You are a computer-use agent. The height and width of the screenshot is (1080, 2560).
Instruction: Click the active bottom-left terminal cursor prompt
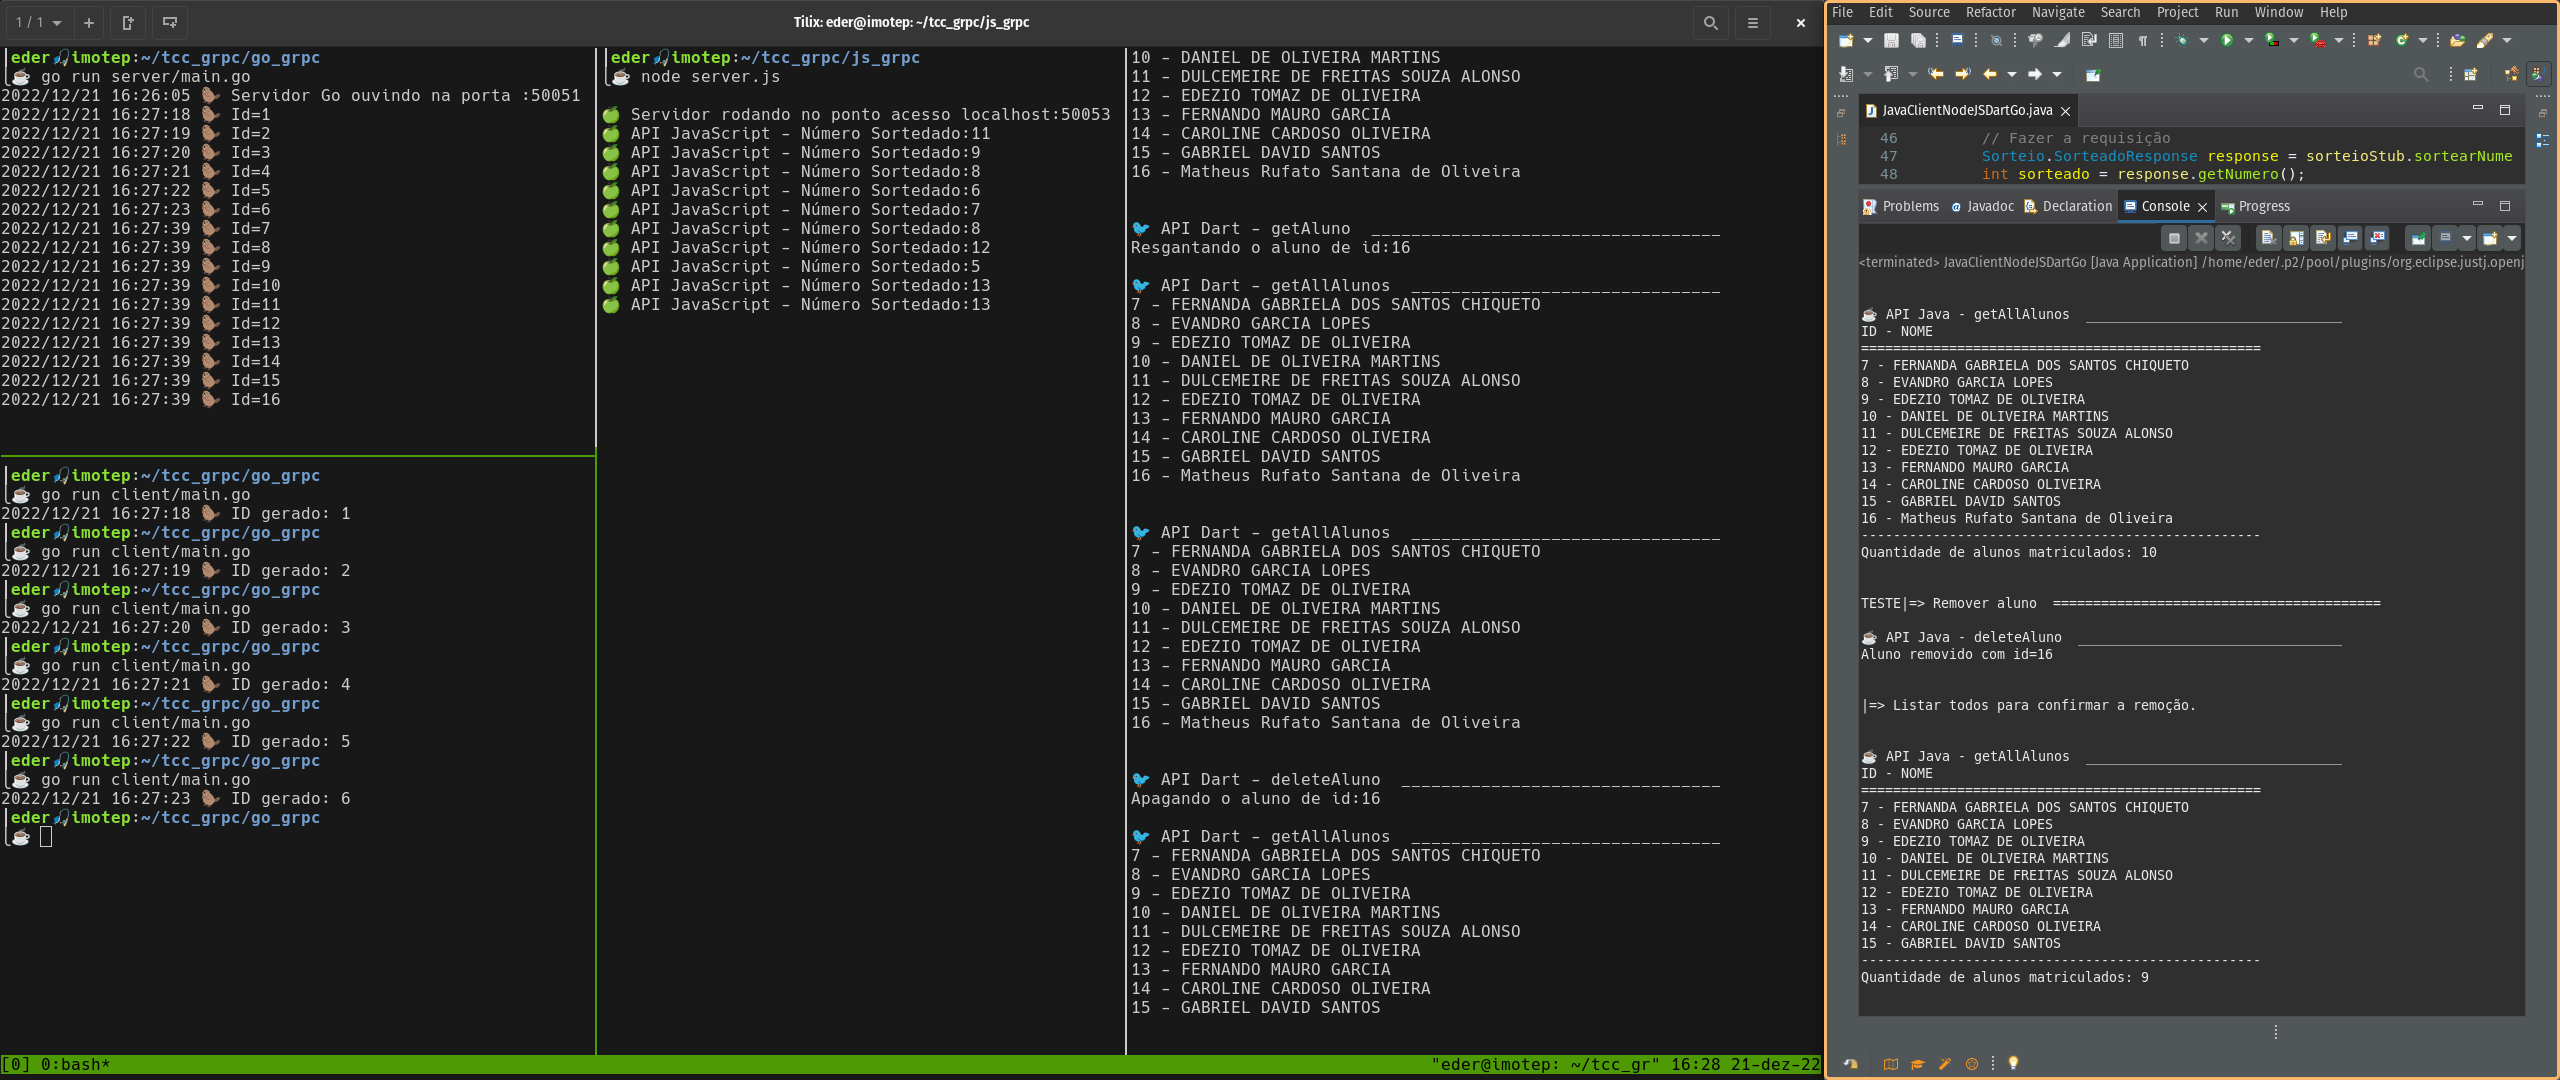click(x=46, y=836)
